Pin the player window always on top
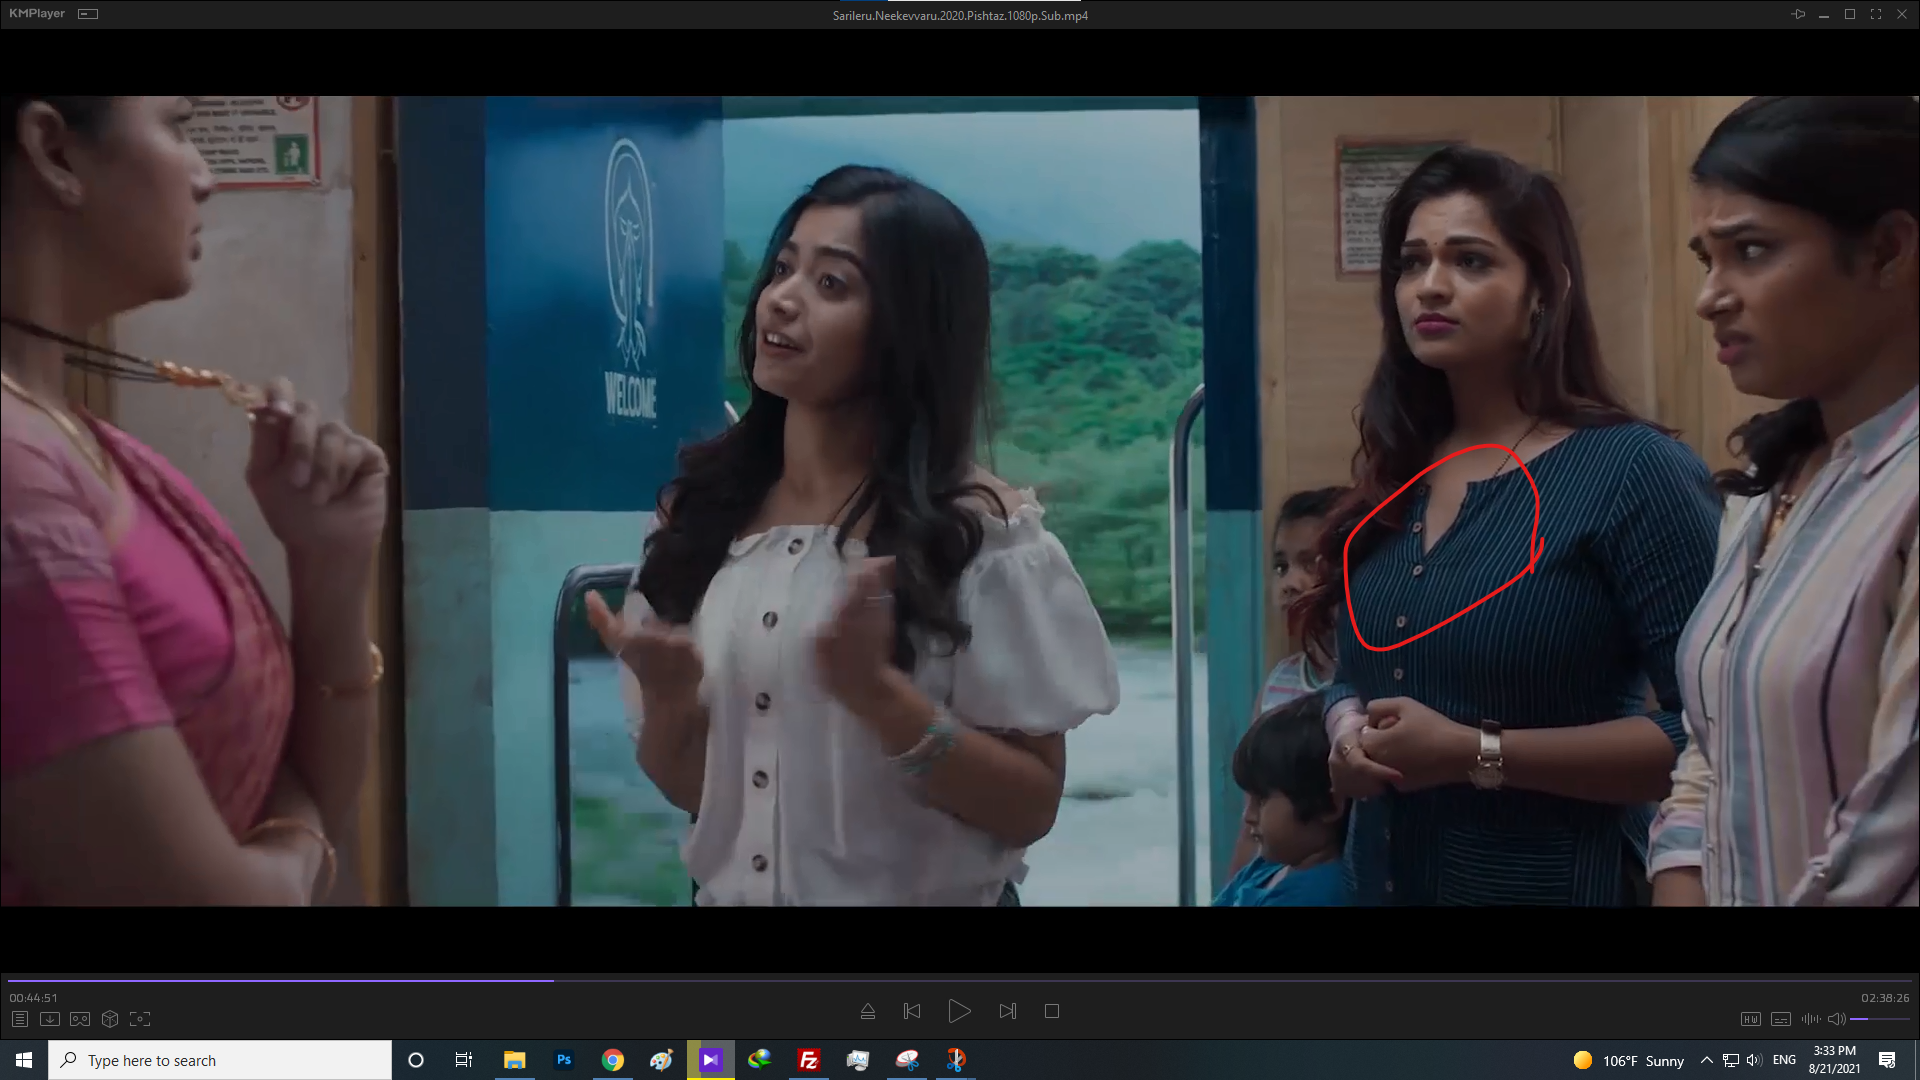 click(x=1798, y=14)
